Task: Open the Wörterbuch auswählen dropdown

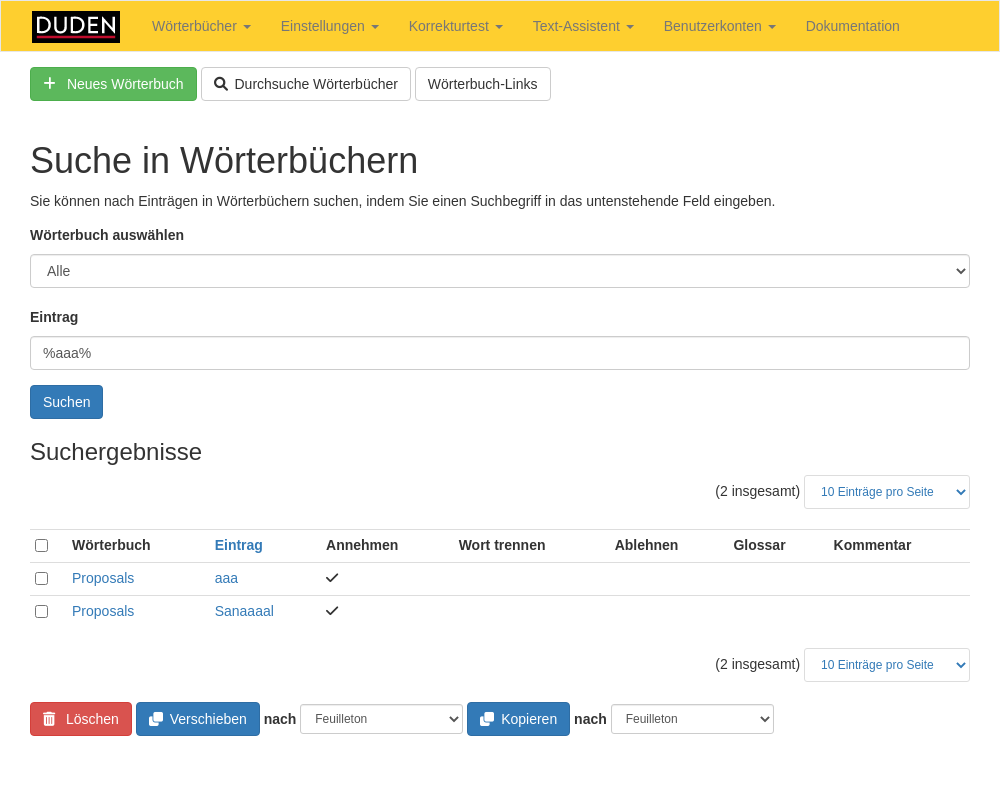Action: (x=500, y=271)
